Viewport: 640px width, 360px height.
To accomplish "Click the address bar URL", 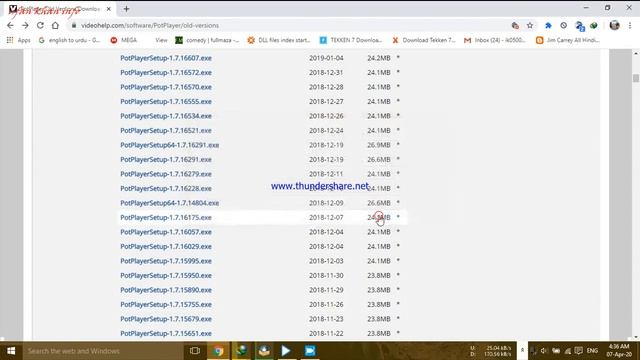I will tap(150, 25).
